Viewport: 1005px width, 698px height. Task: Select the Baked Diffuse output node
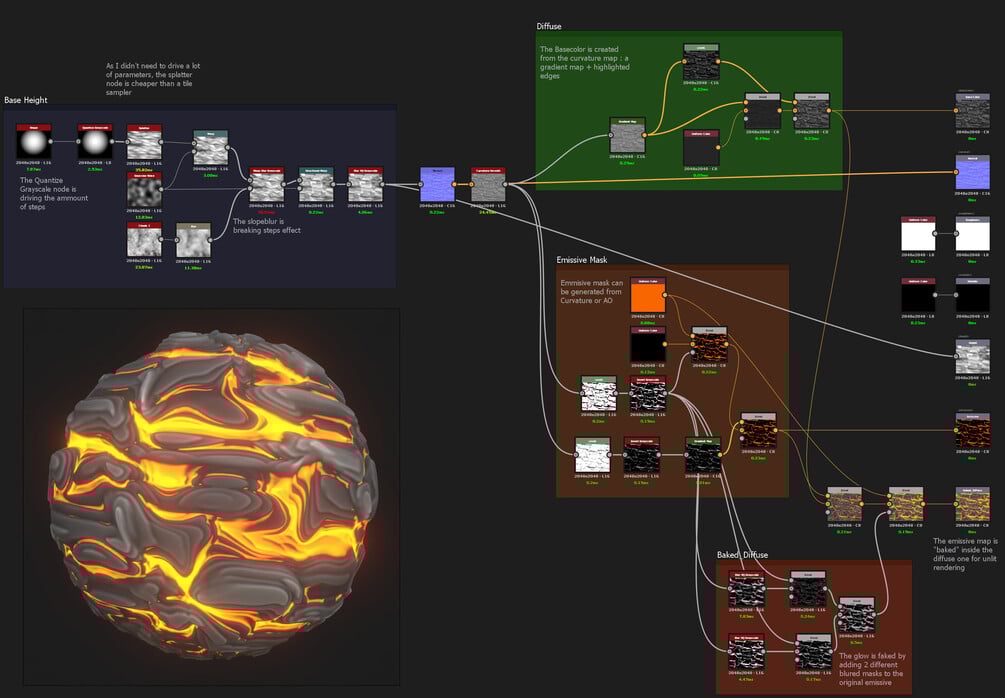pyautogui.click(x=972, y=504)
